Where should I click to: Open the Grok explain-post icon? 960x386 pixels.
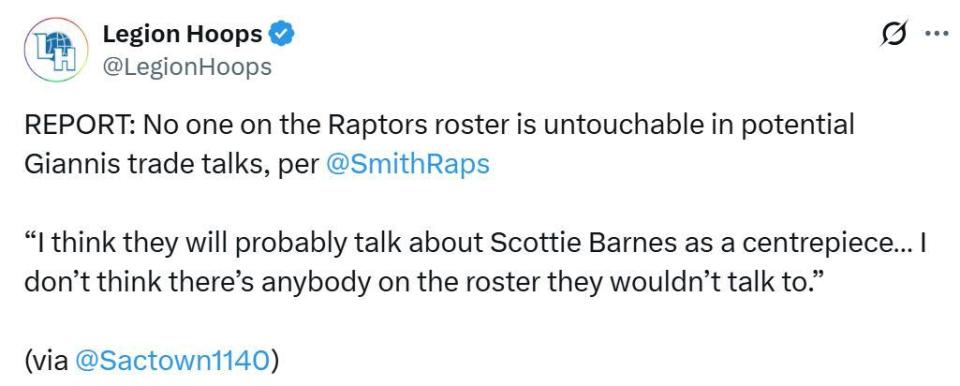click(893, 35)
